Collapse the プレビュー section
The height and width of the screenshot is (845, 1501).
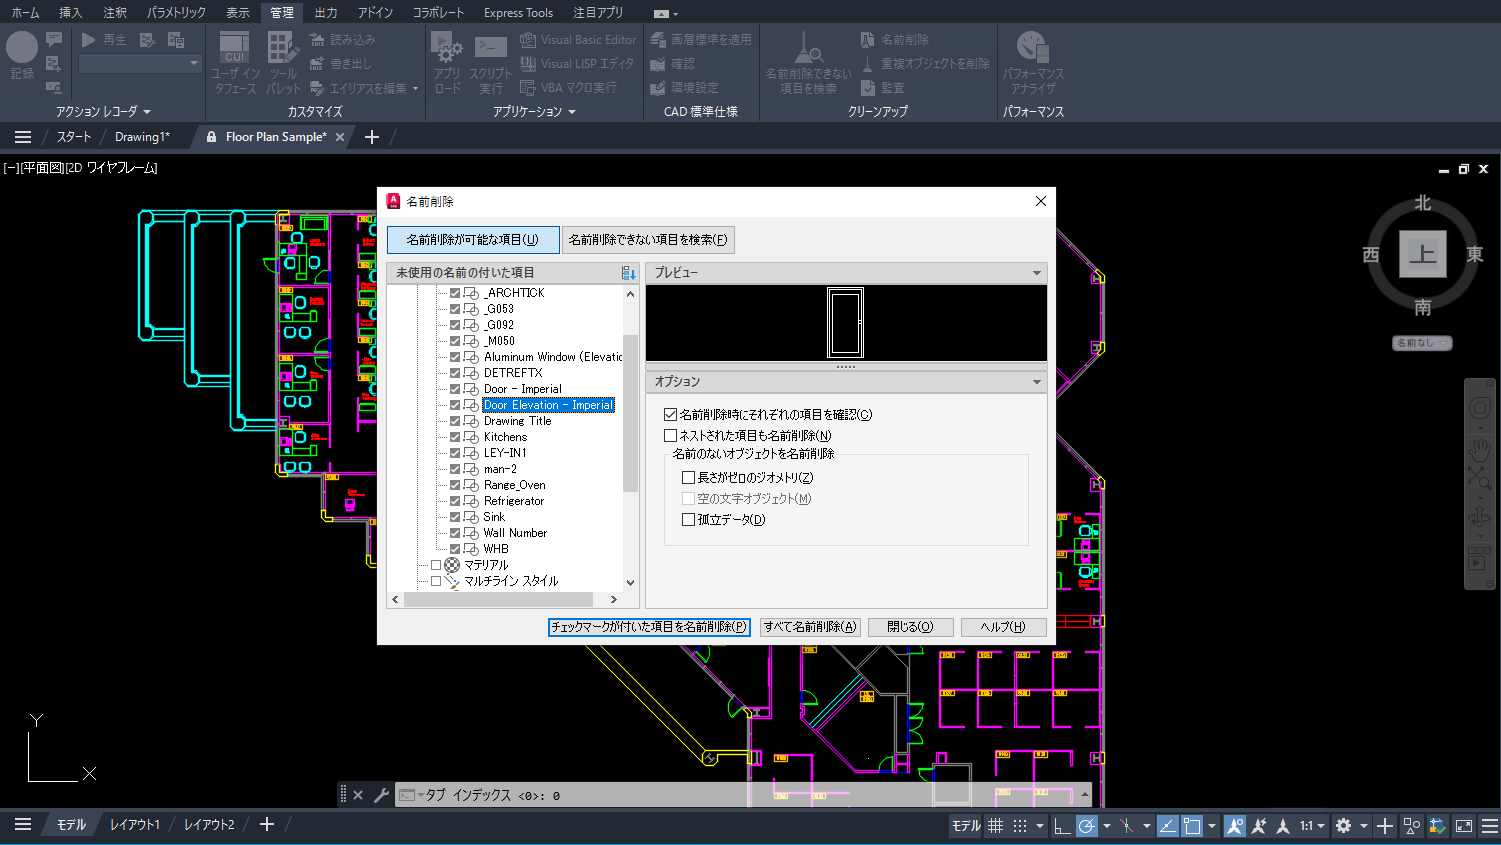pos(1037,272)
